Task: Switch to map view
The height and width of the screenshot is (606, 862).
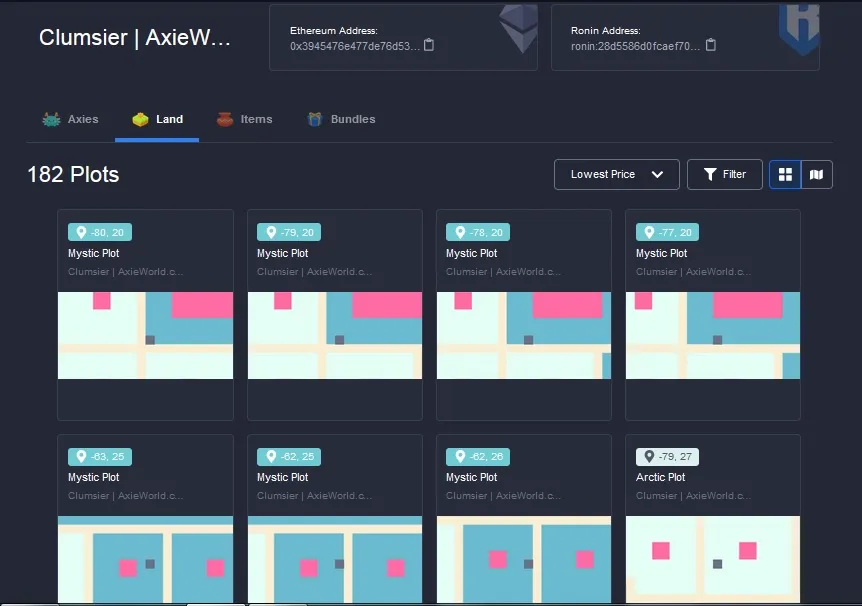Action: pos(816,175)
